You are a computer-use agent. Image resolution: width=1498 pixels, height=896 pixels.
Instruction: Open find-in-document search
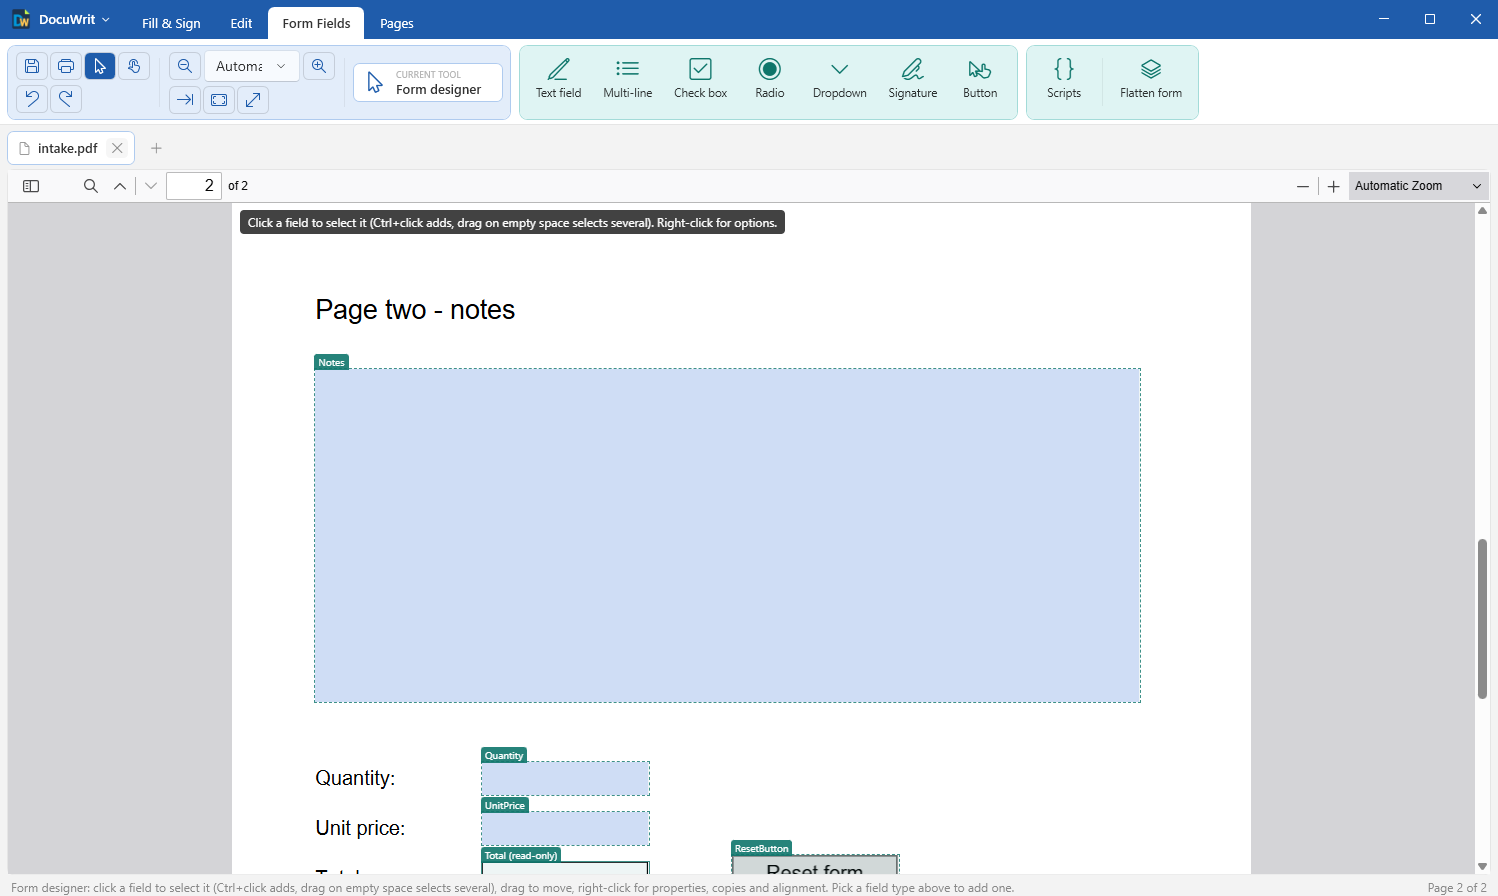91,186
